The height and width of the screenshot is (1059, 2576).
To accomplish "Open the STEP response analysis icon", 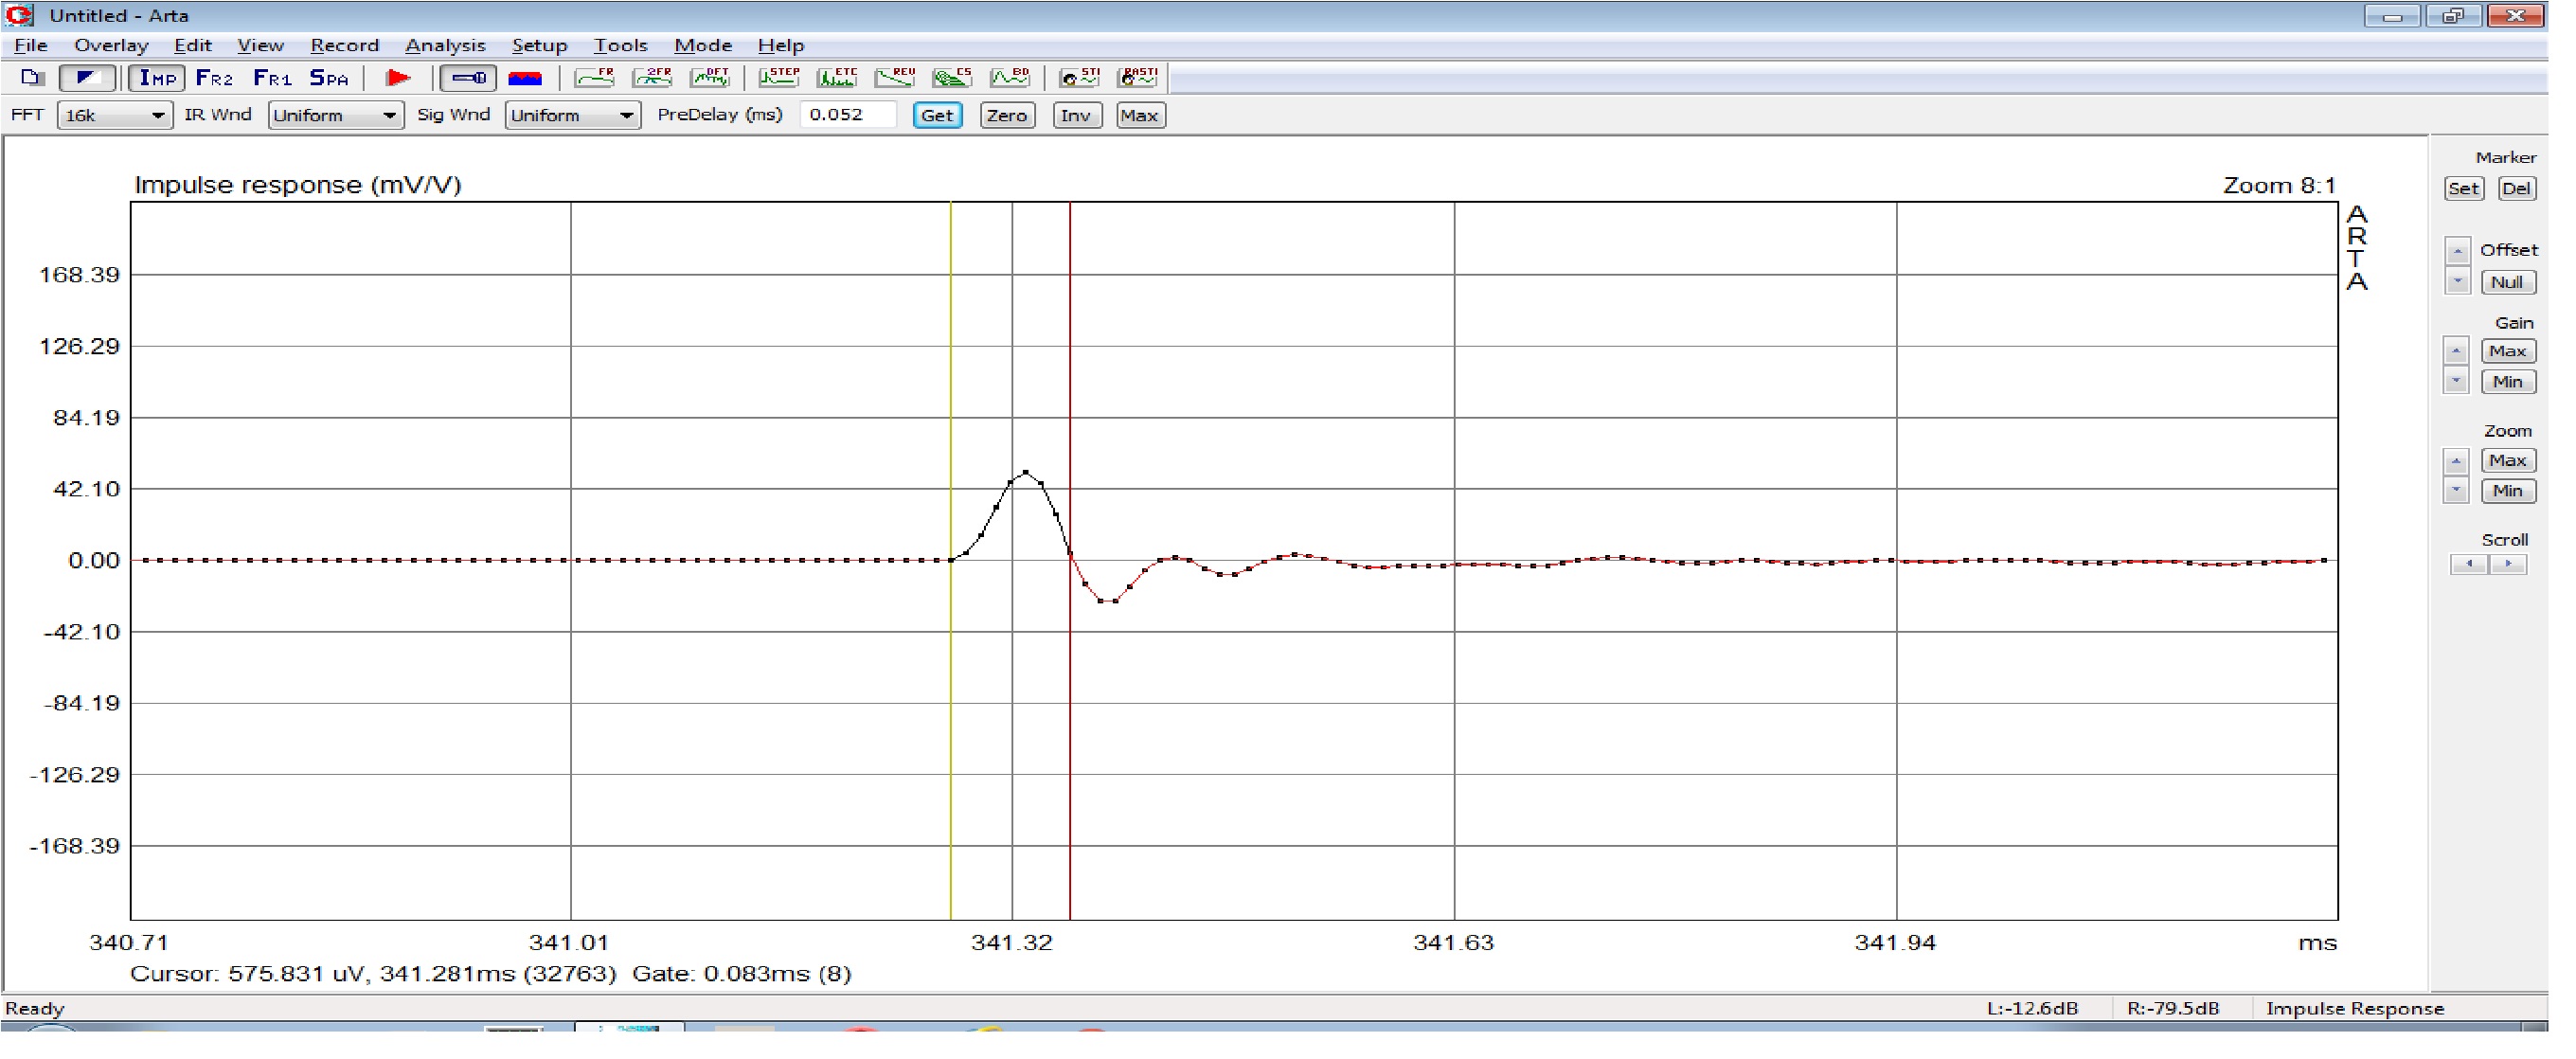I will [x=779, y=78].
